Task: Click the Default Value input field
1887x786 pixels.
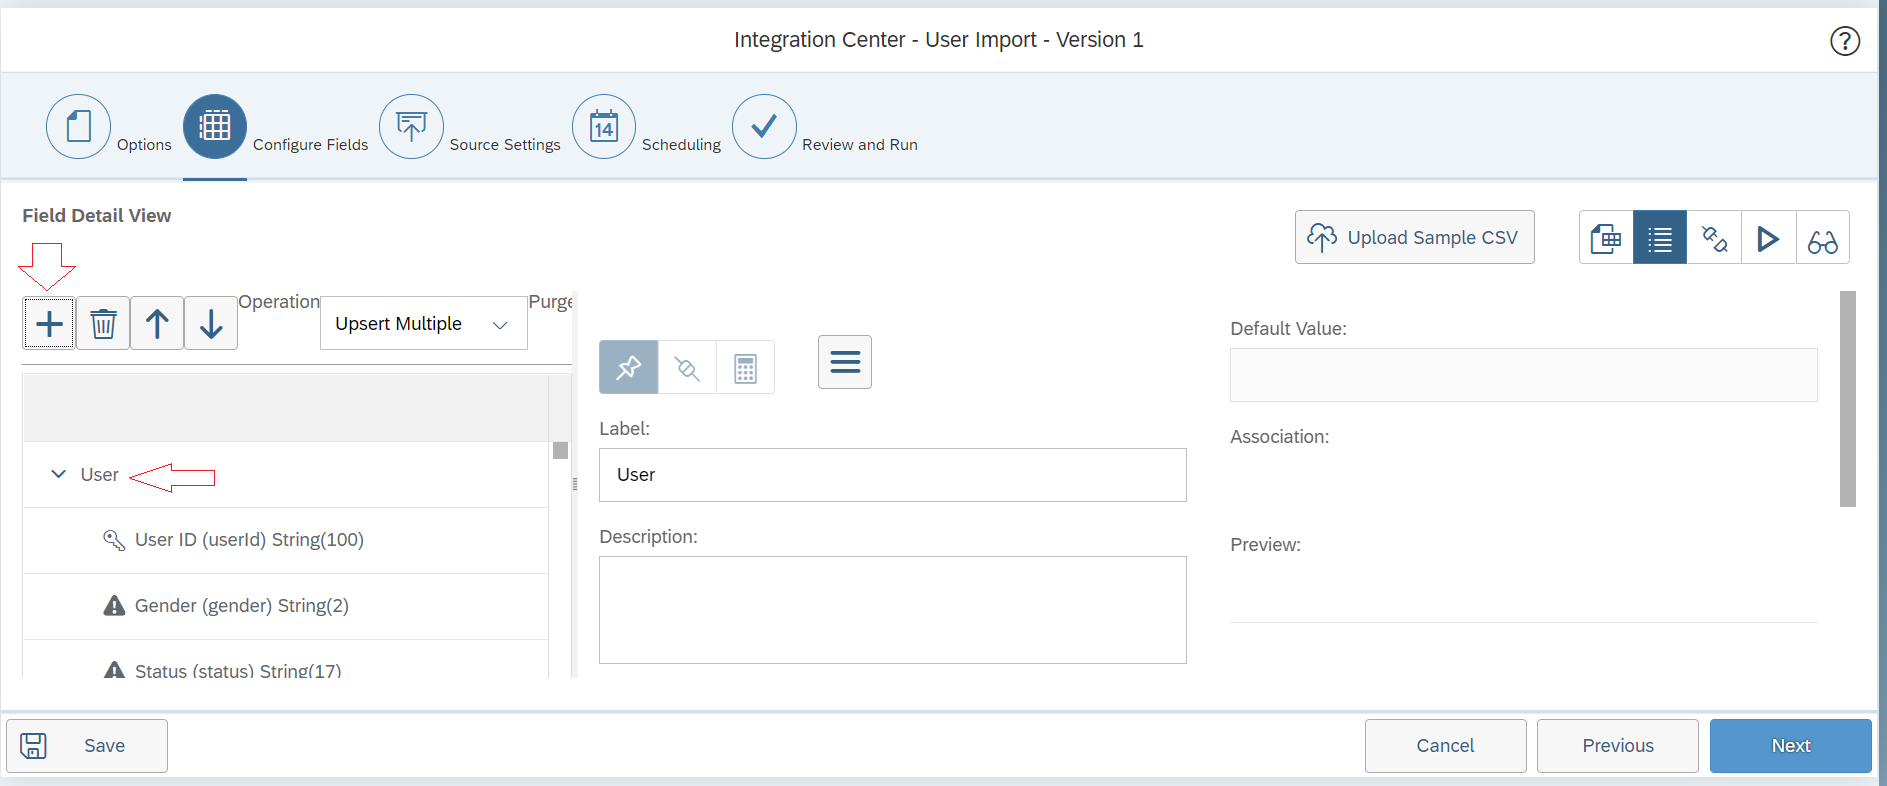Action: 1523,375
